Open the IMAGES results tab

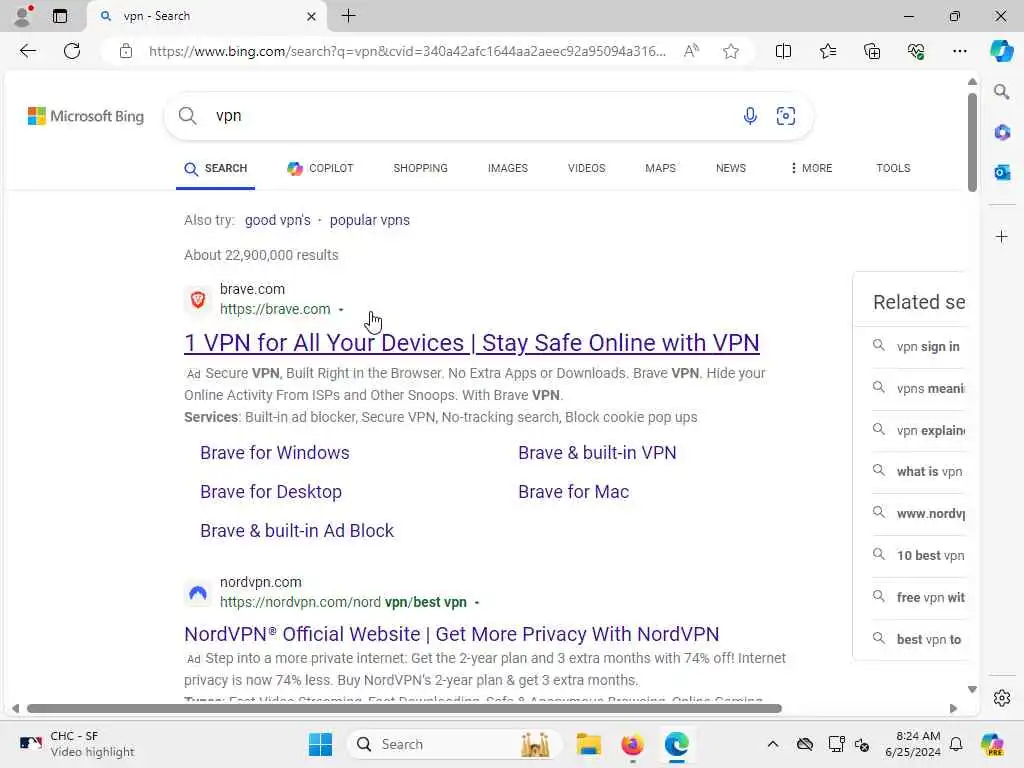pyautogui.click(x=507, y=168)
